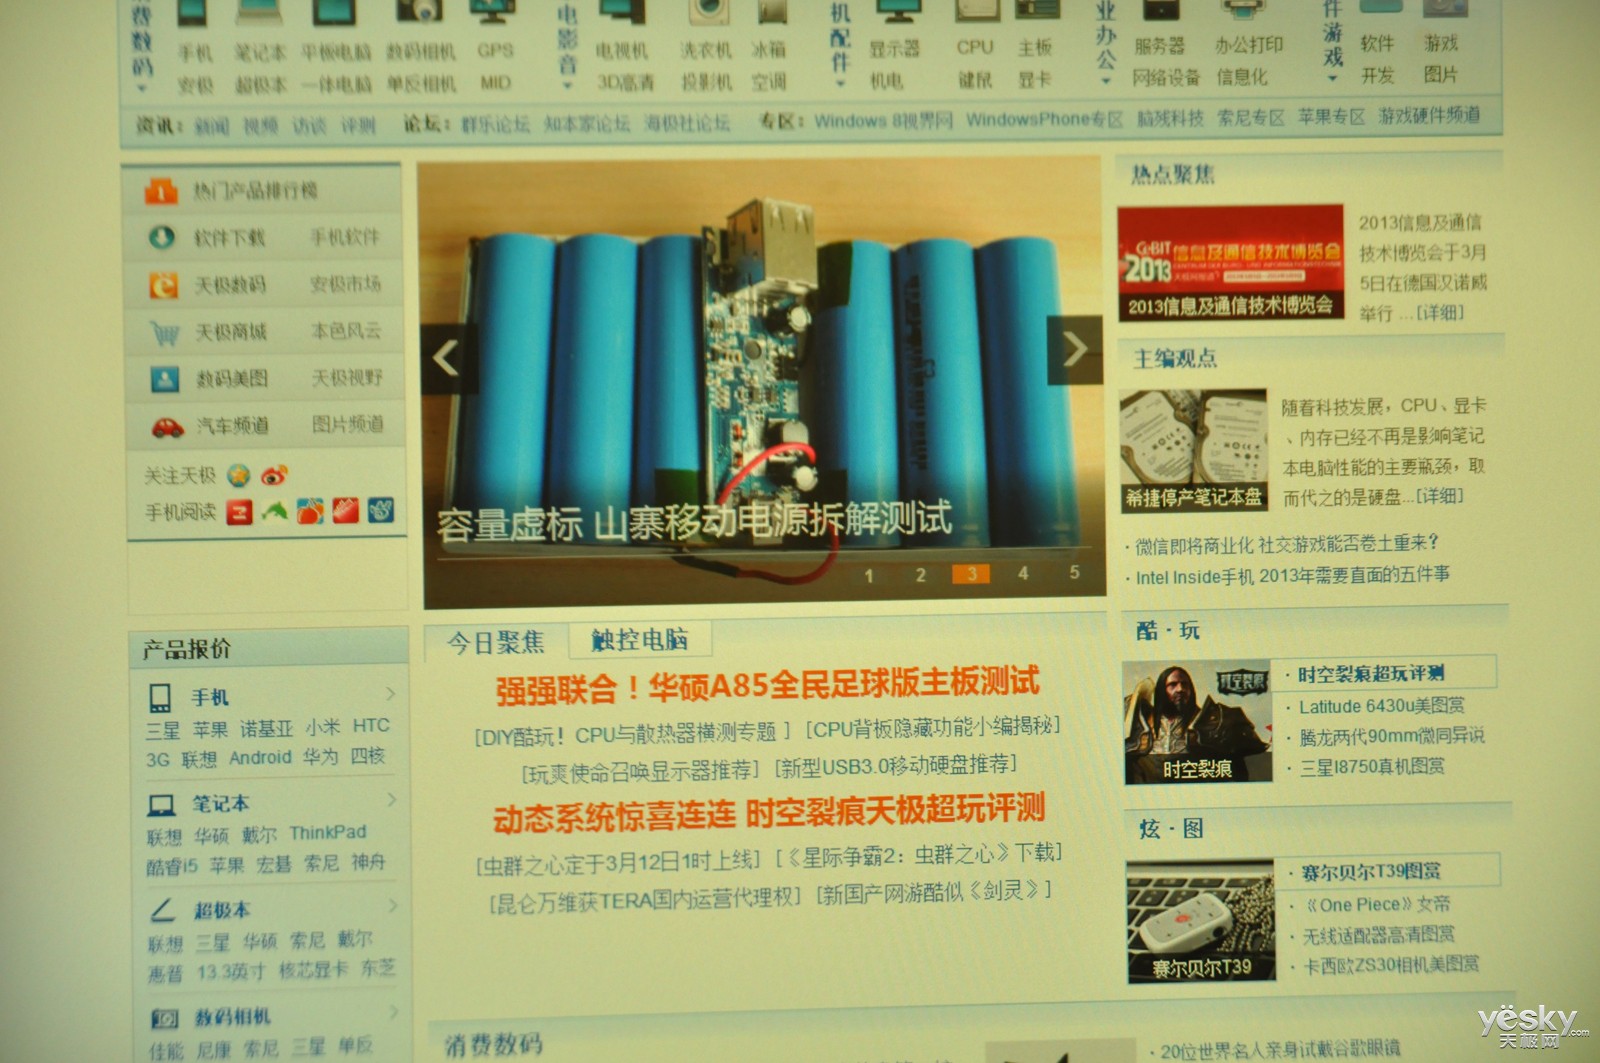Image resolution: width=1600 pixels, height=1063 pixels.
Task: Expand the 件游戏 navigation group arrow
Action: coord(1332,78)
